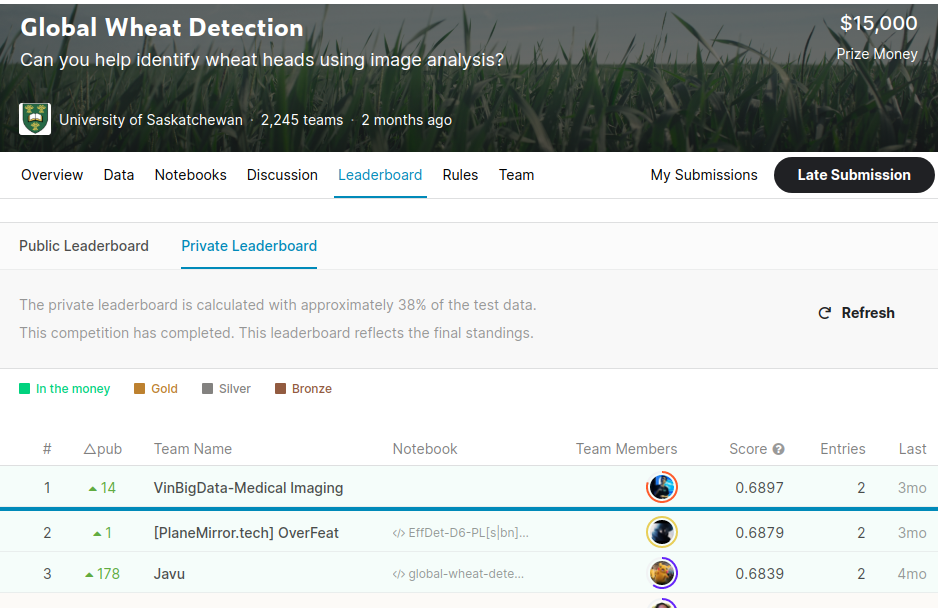This screenshot has height=608, width=938.
Task: Click the Score column header
Action: coord(748,449)
